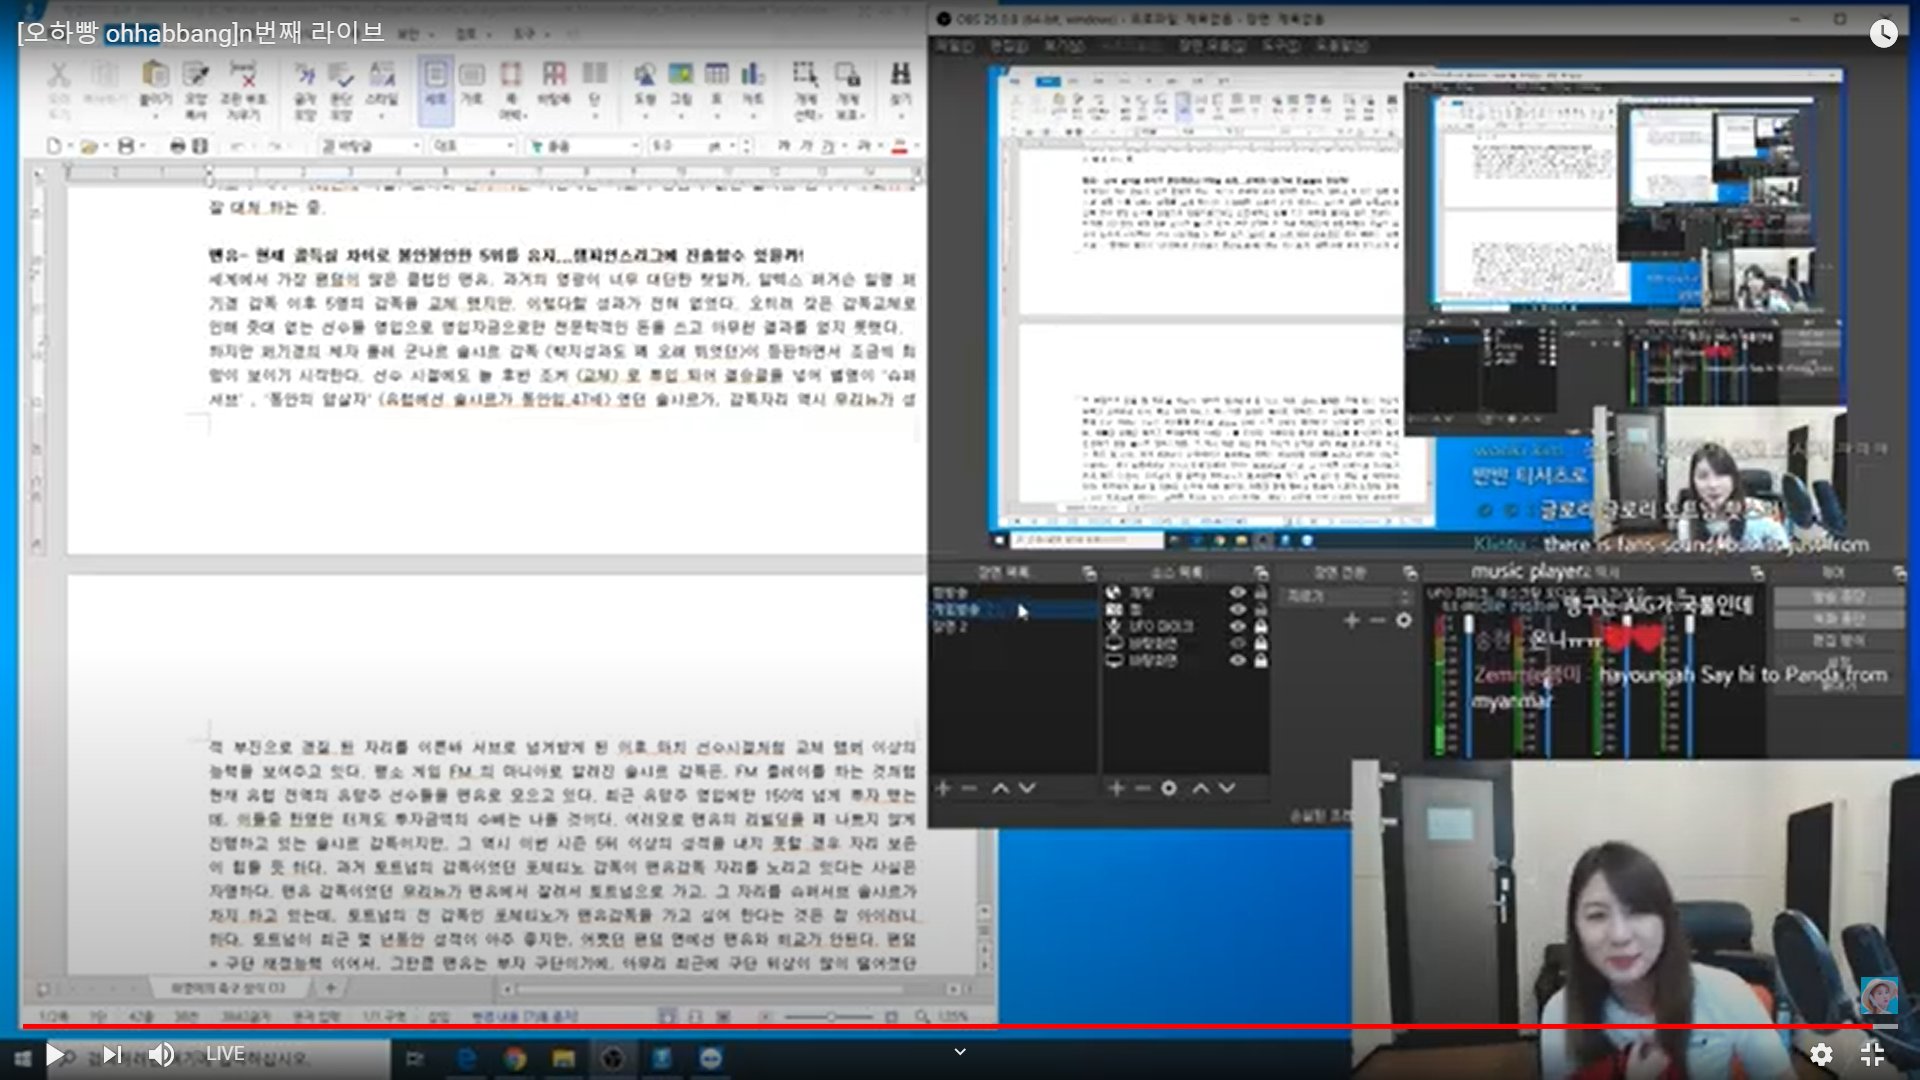Screen dimensions: 1920x1080
Task: Toggle lock on fourth OBS source row
Action: (1261, 643)
